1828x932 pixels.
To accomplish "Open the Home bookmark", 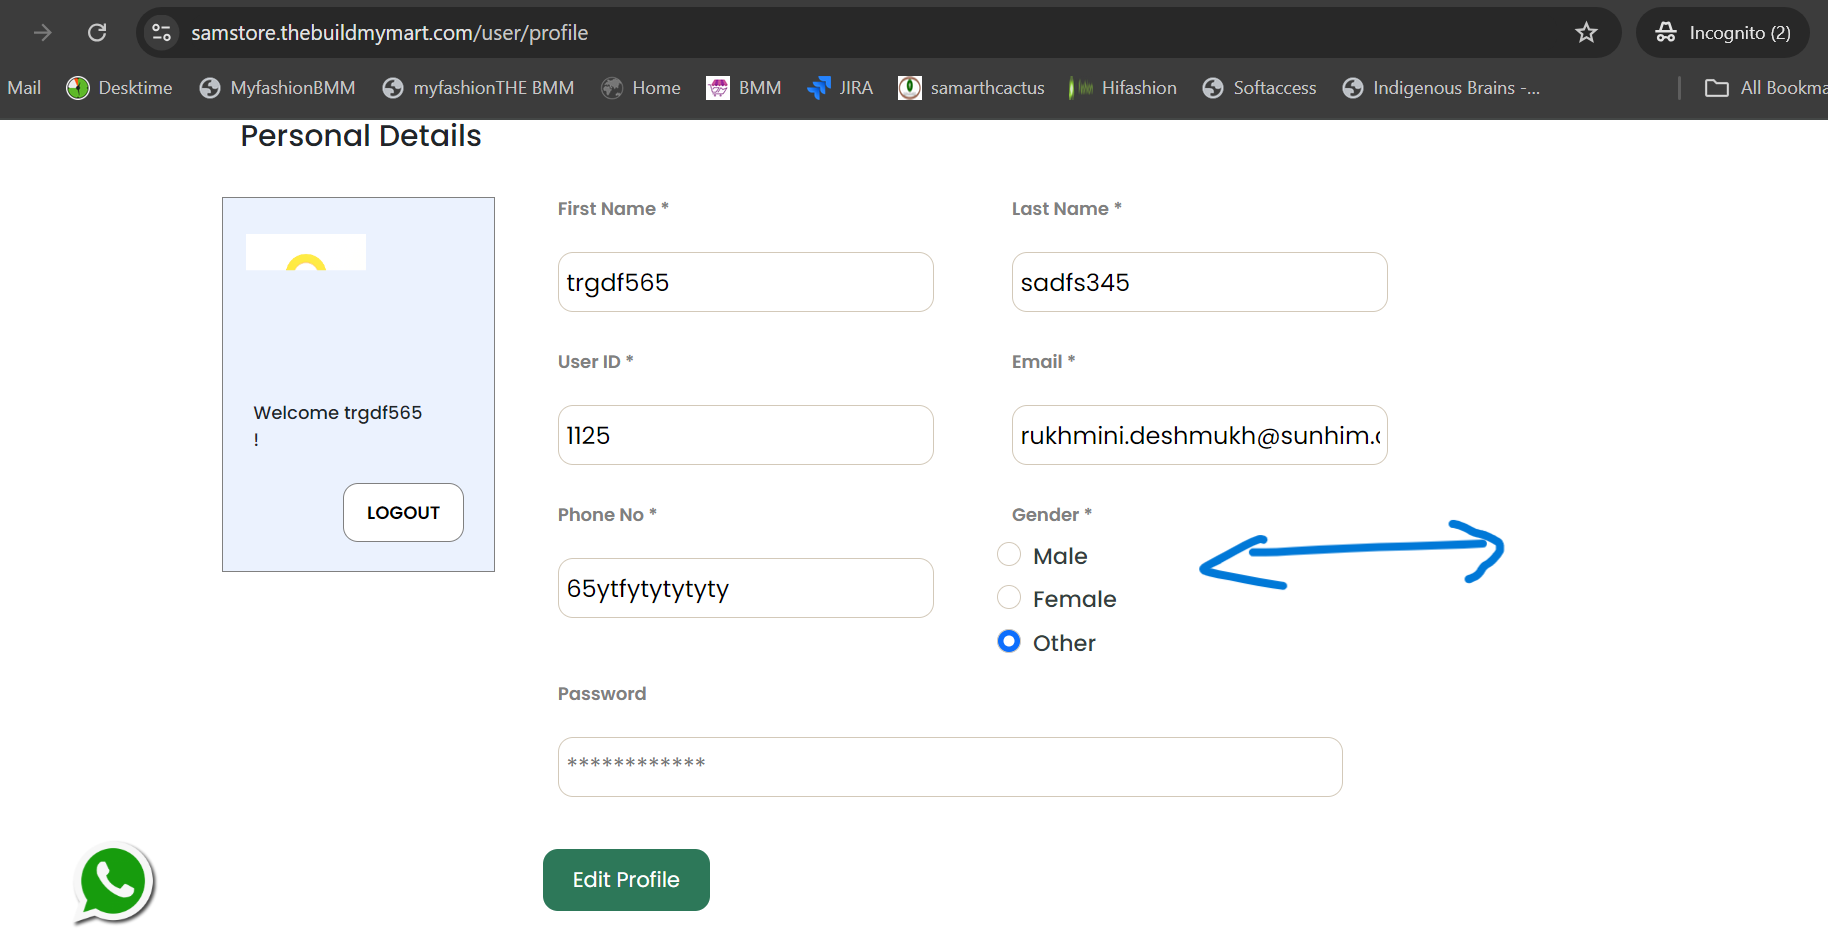I will tap(641, 88).
